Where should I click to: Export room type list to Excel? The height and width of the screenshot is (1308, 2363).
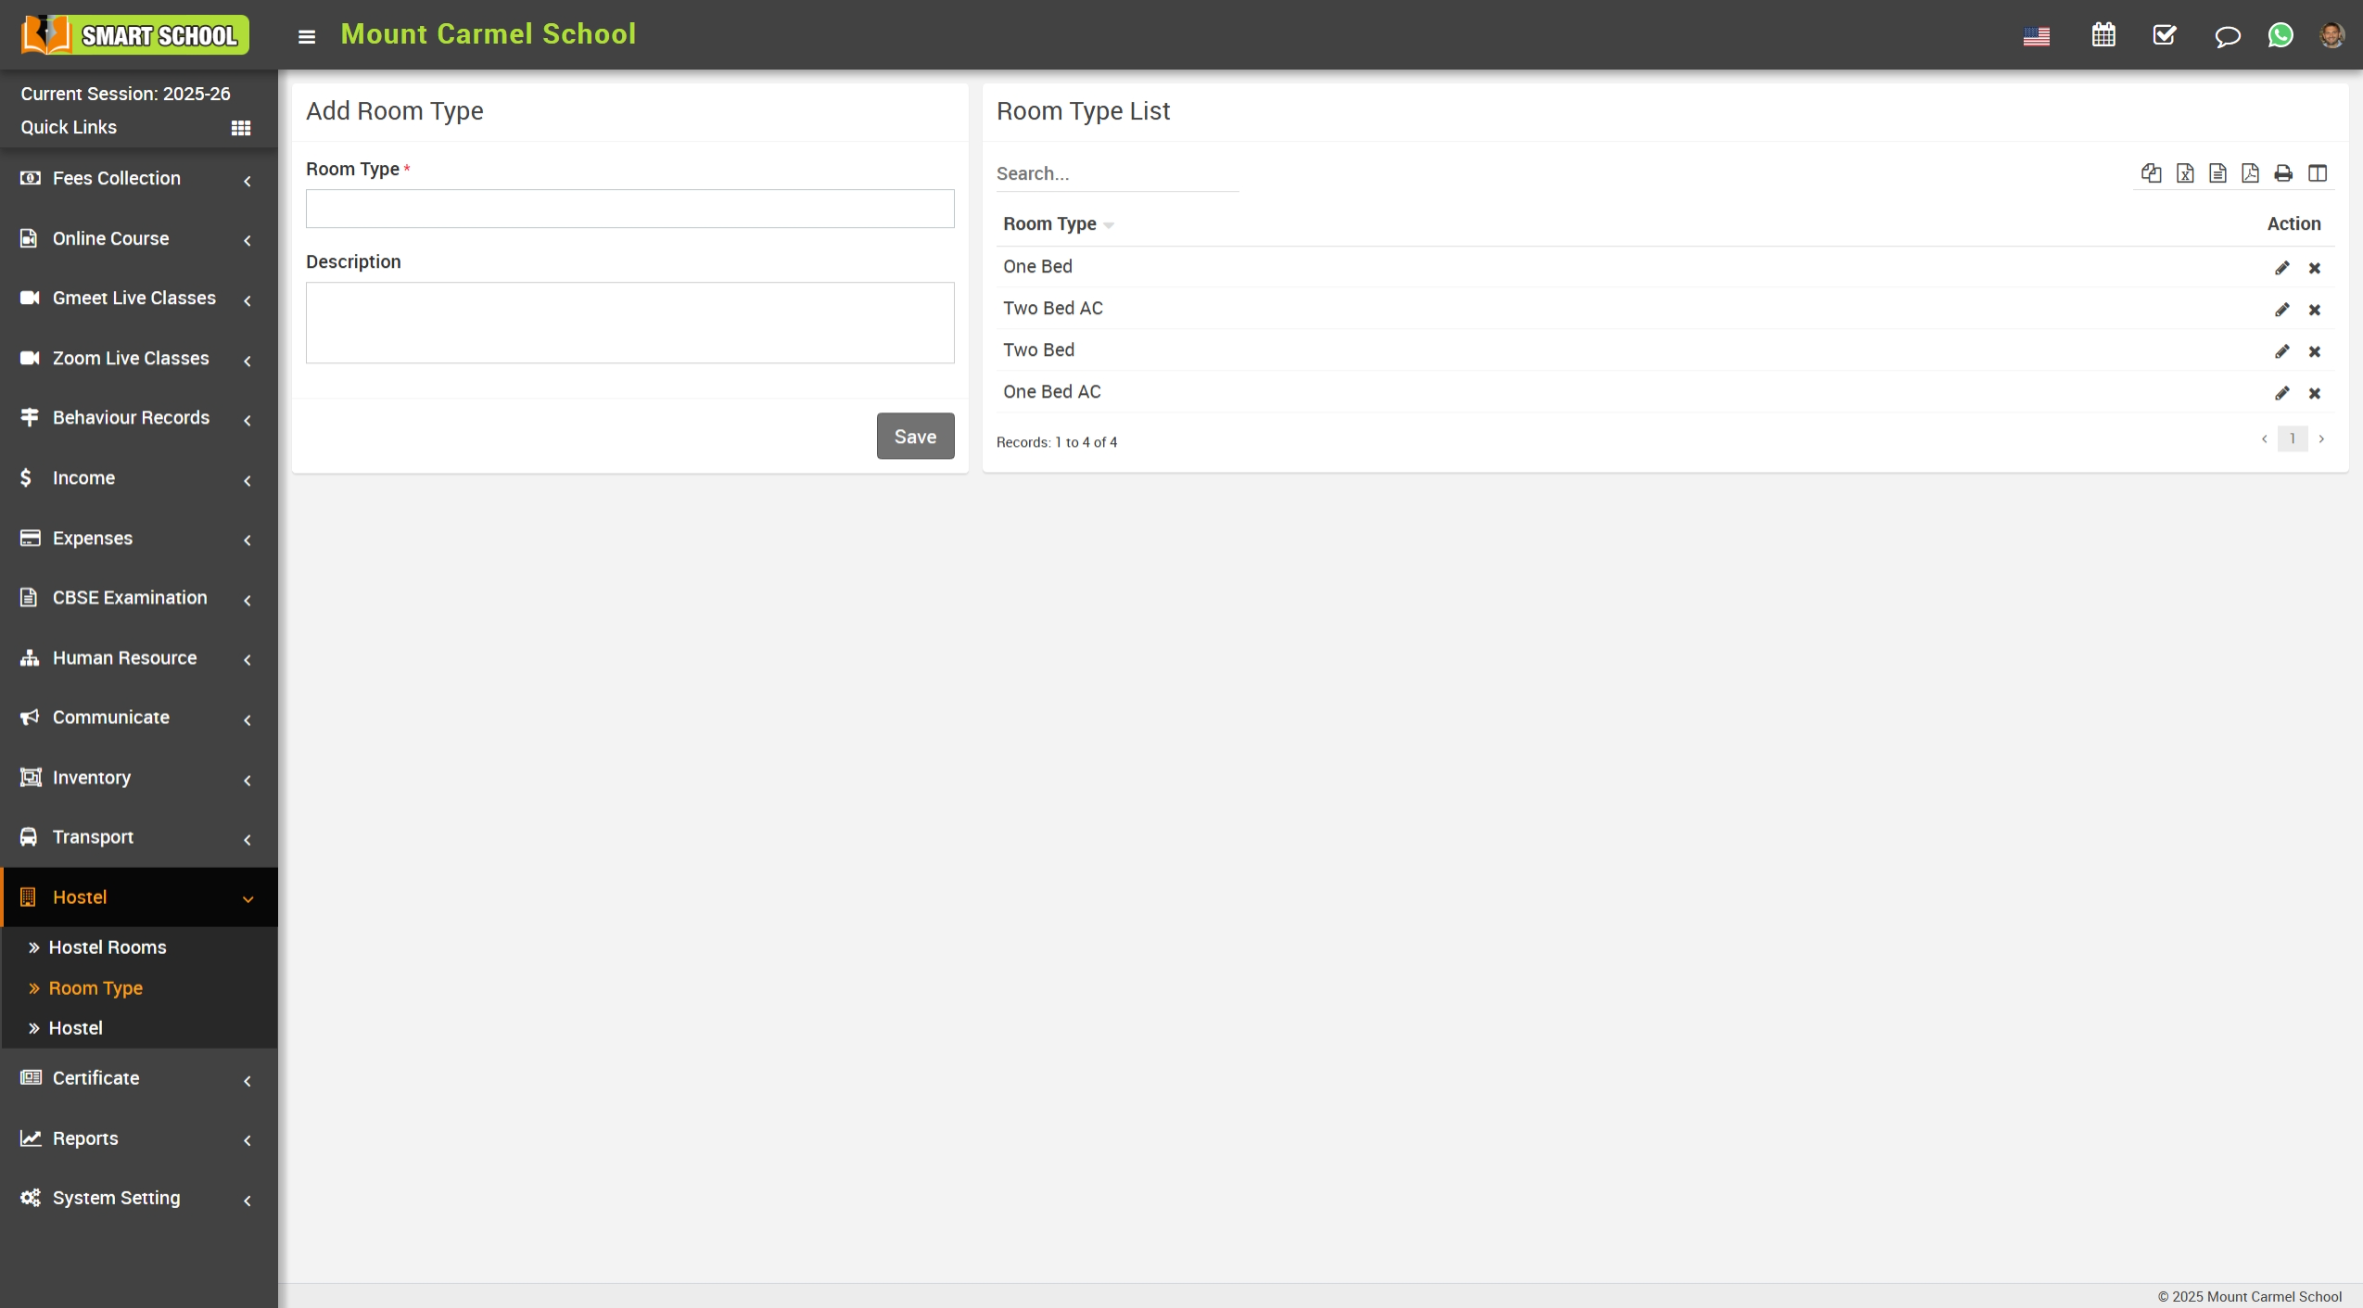click(x=2185, y=173)
